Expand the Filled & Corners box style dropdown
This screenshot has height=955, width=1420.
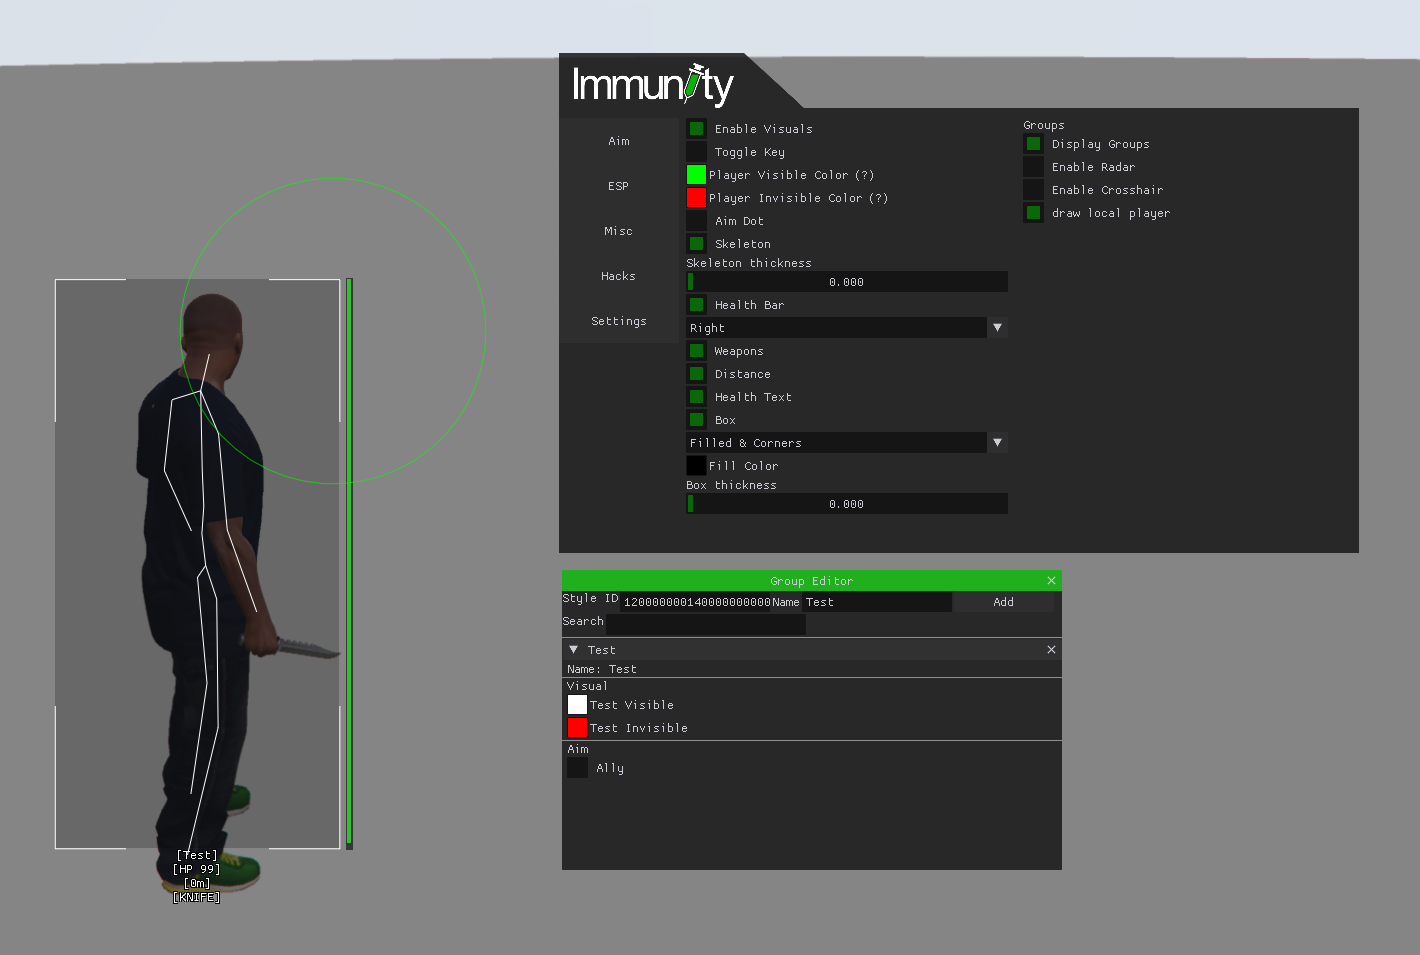(x=997, y=443)
